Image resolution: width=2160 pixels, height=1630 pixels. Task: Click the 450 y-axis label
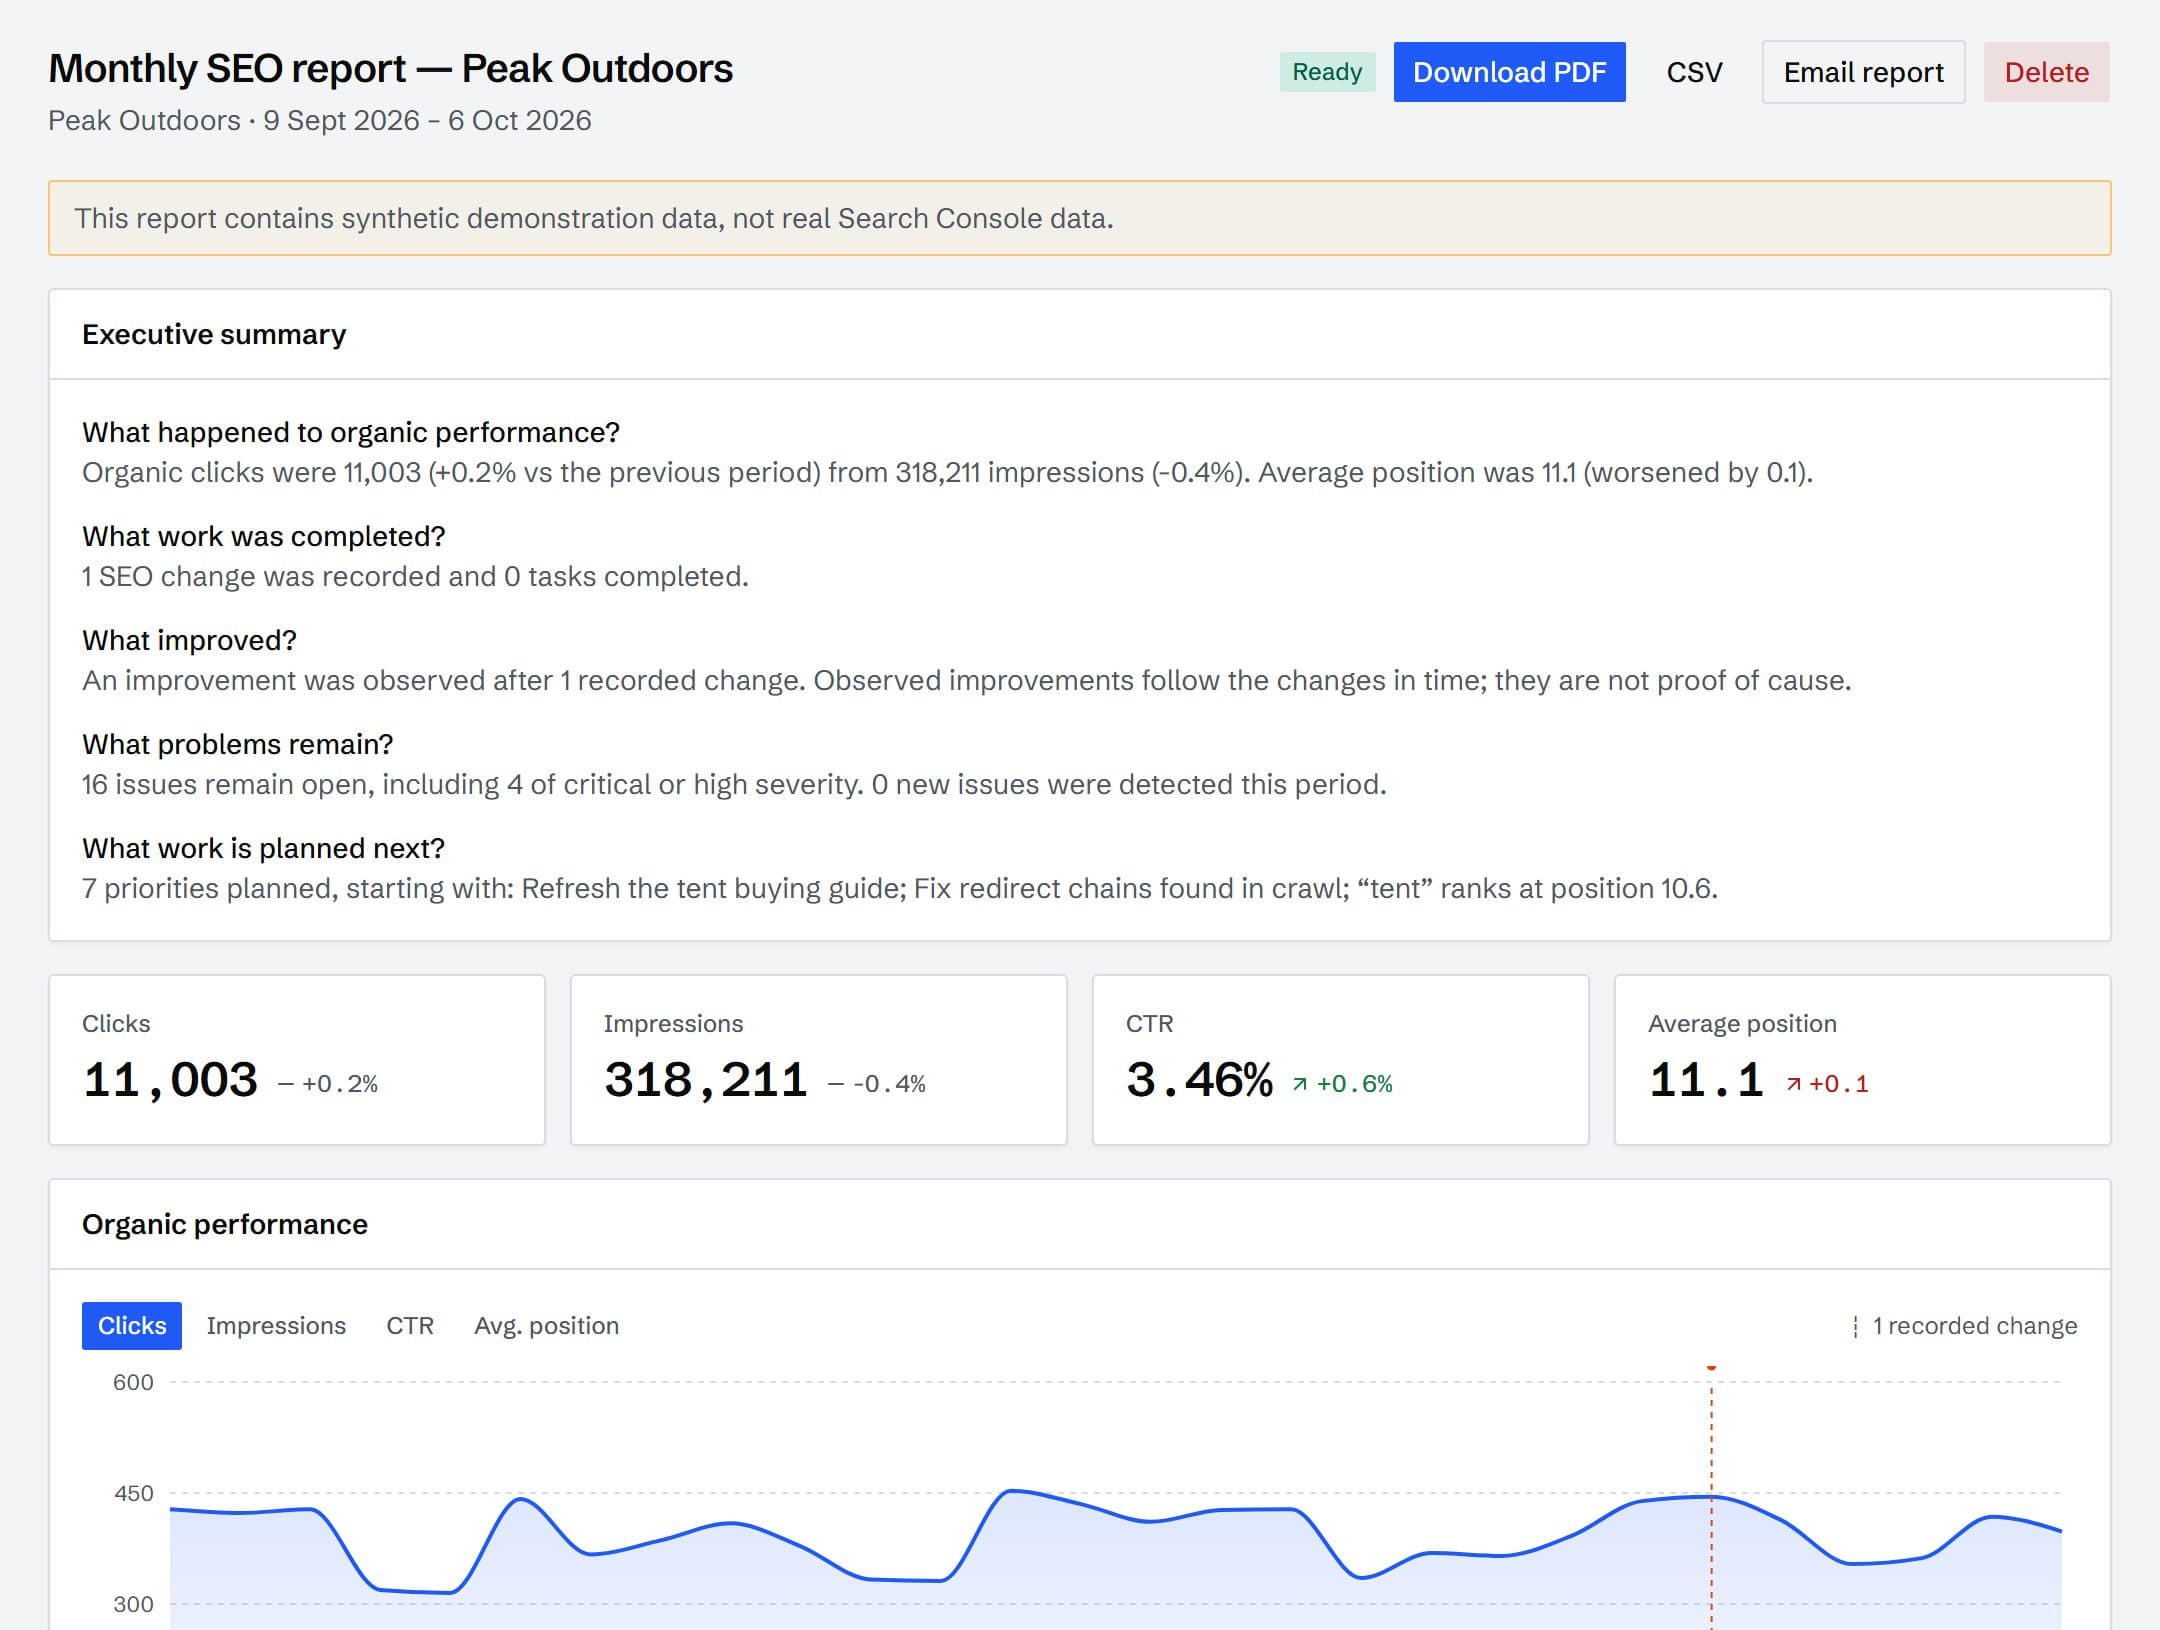pyautogui.click(x=133, y=1493)
